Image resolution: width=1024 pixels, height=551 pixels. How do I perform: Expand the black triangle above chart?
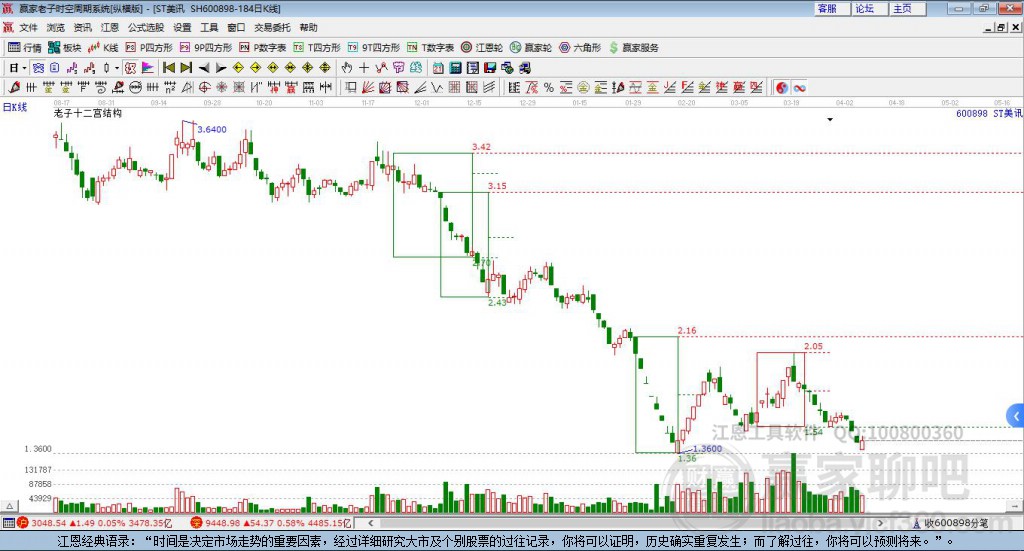(830, 119)
